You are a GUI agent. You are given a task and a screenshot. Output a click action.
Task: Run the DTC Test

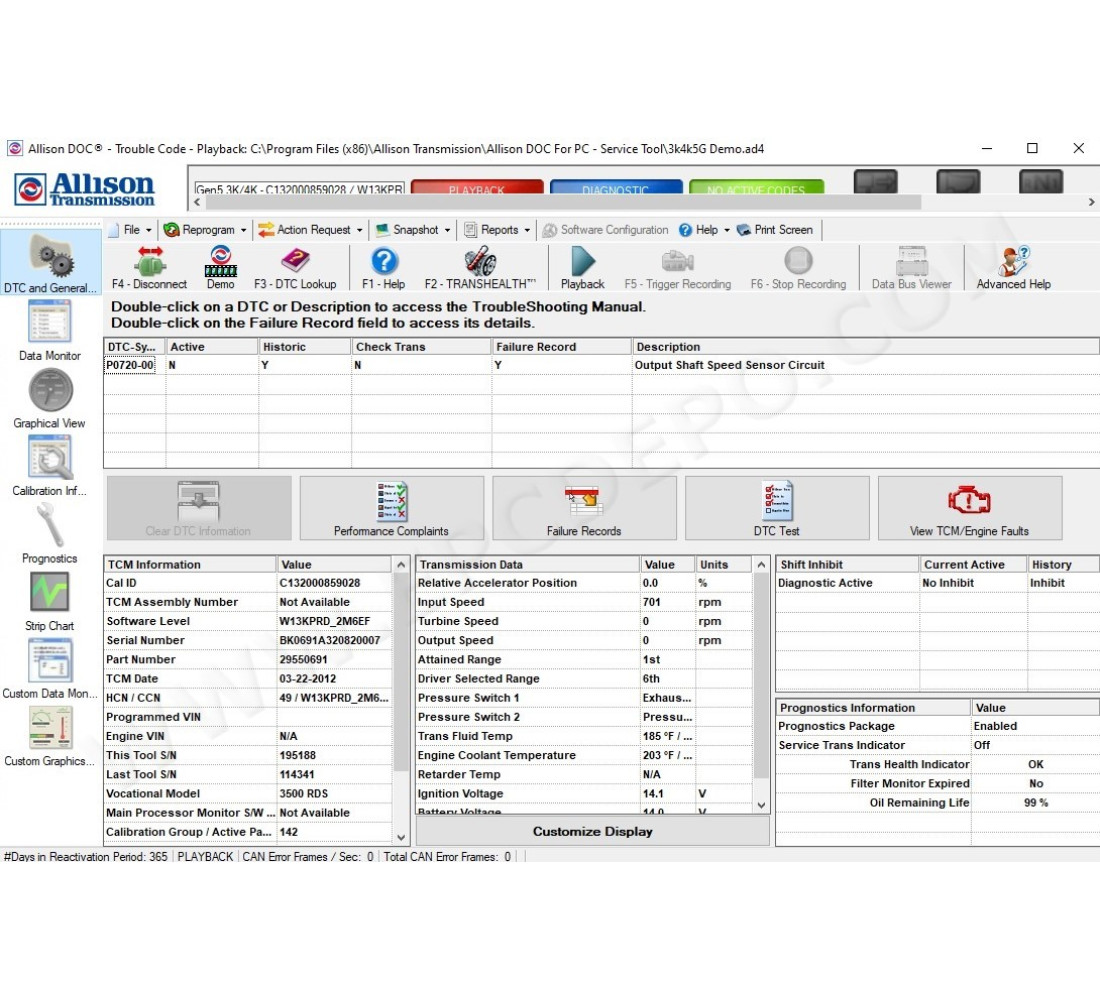coord(777,508)
